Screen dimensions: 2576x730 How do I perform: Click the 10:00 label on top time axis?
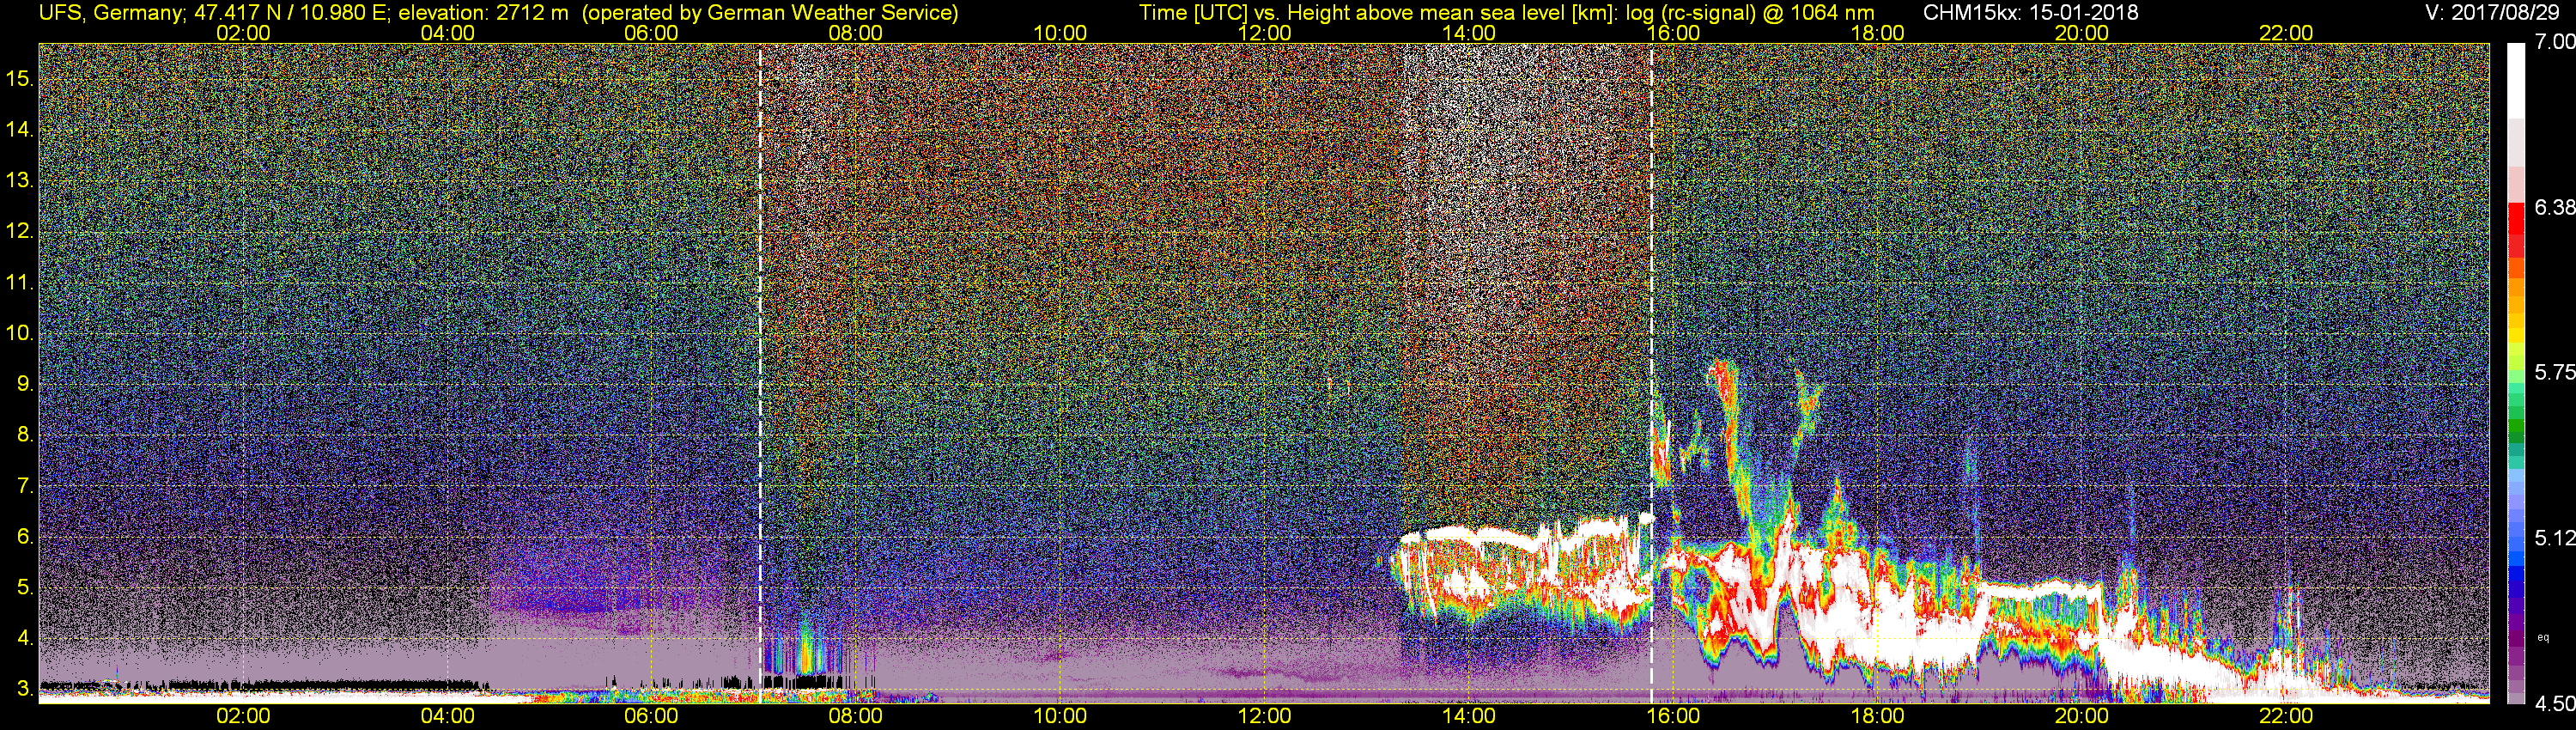(1060, 33)
